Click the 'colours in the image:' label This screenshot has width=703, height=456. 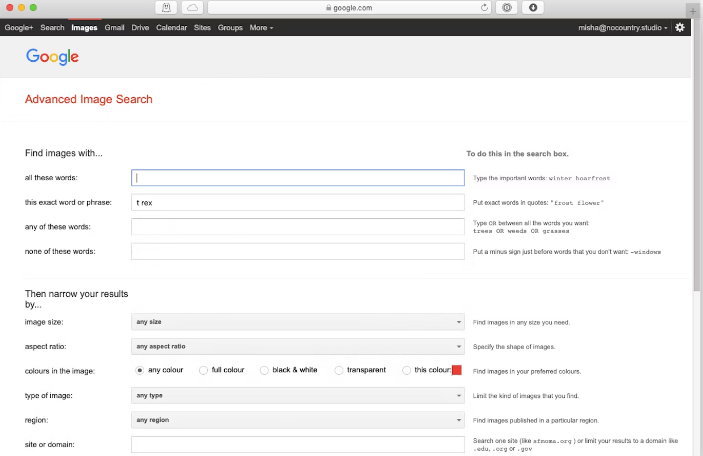point(60,371)
